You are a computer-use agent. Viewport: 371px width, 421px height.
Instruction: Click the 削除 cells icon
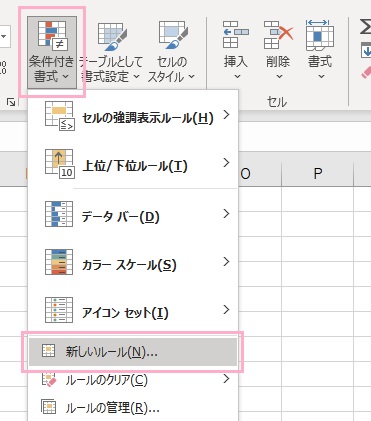[x=278, y=35]
